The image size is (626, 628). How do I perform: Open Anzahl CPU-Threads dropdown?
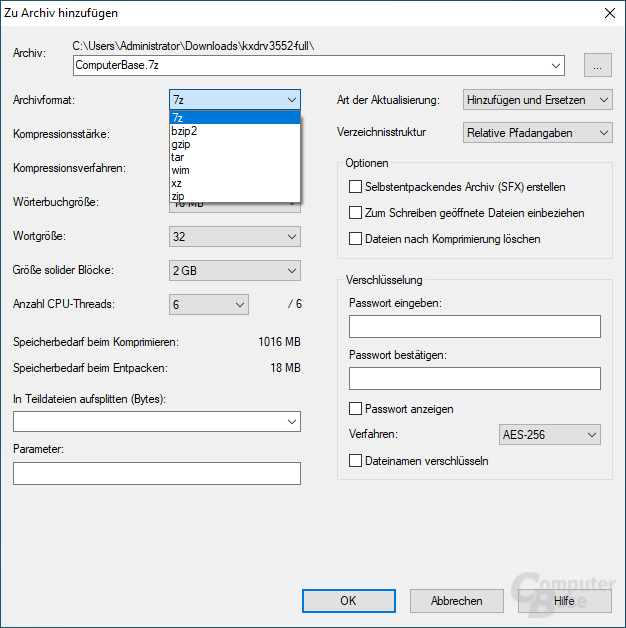(x=209, y=304)
